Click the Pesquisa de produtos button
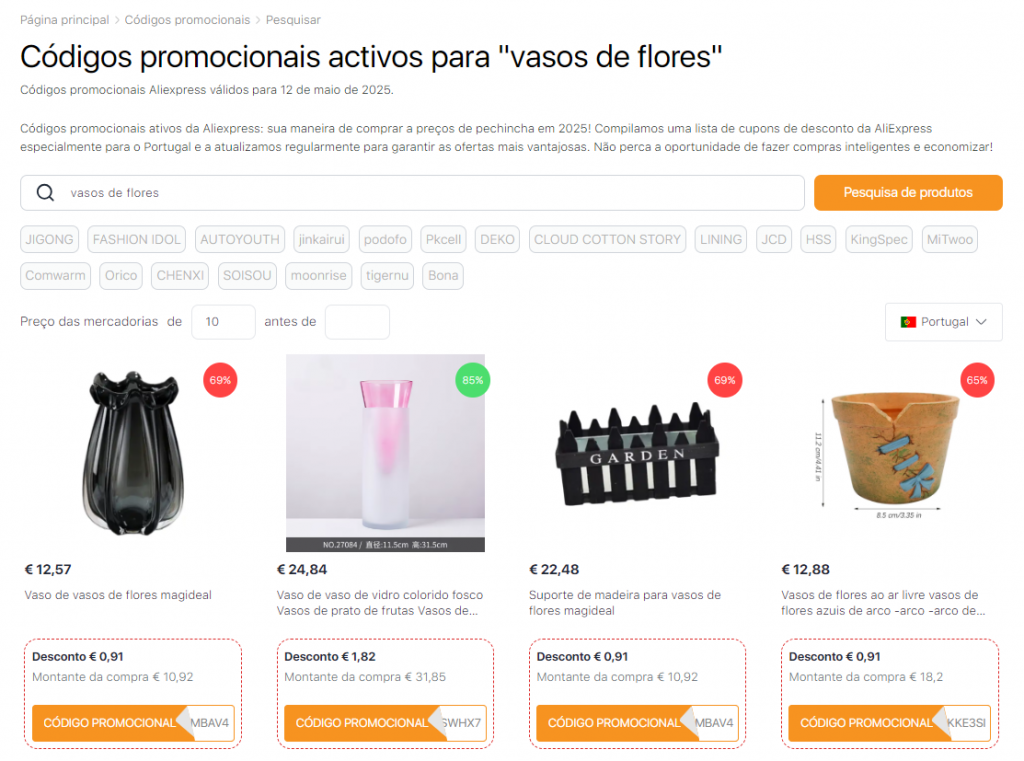Viewport: 1024px width, 761px height. pos(908,193)
